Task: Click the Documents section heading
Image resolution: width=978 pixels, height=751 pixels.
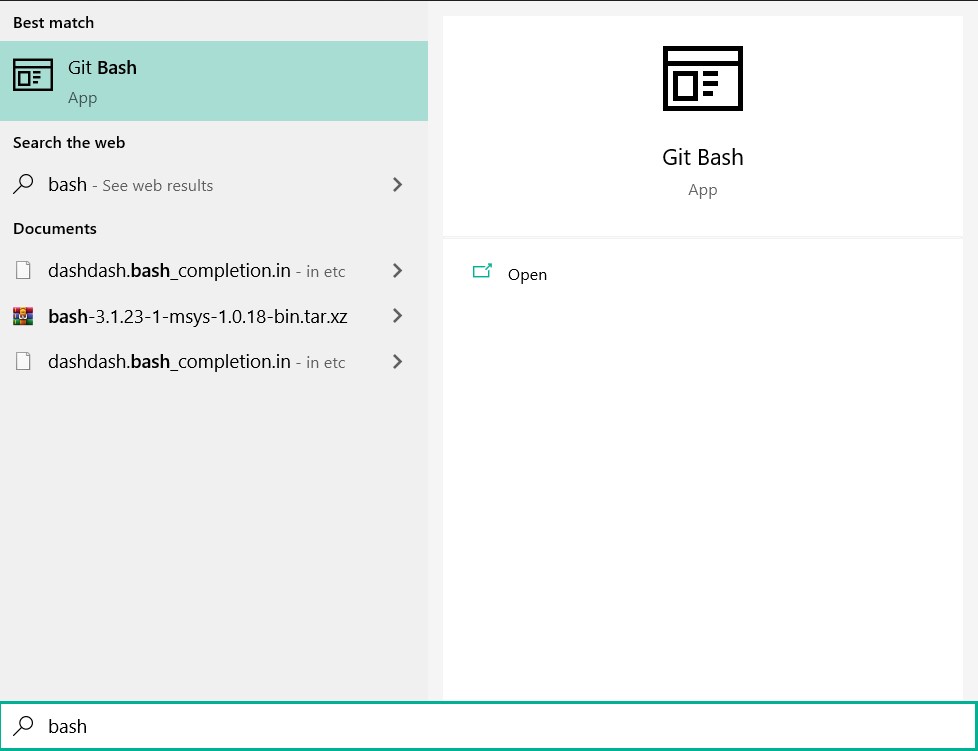Action: [55, 228]
